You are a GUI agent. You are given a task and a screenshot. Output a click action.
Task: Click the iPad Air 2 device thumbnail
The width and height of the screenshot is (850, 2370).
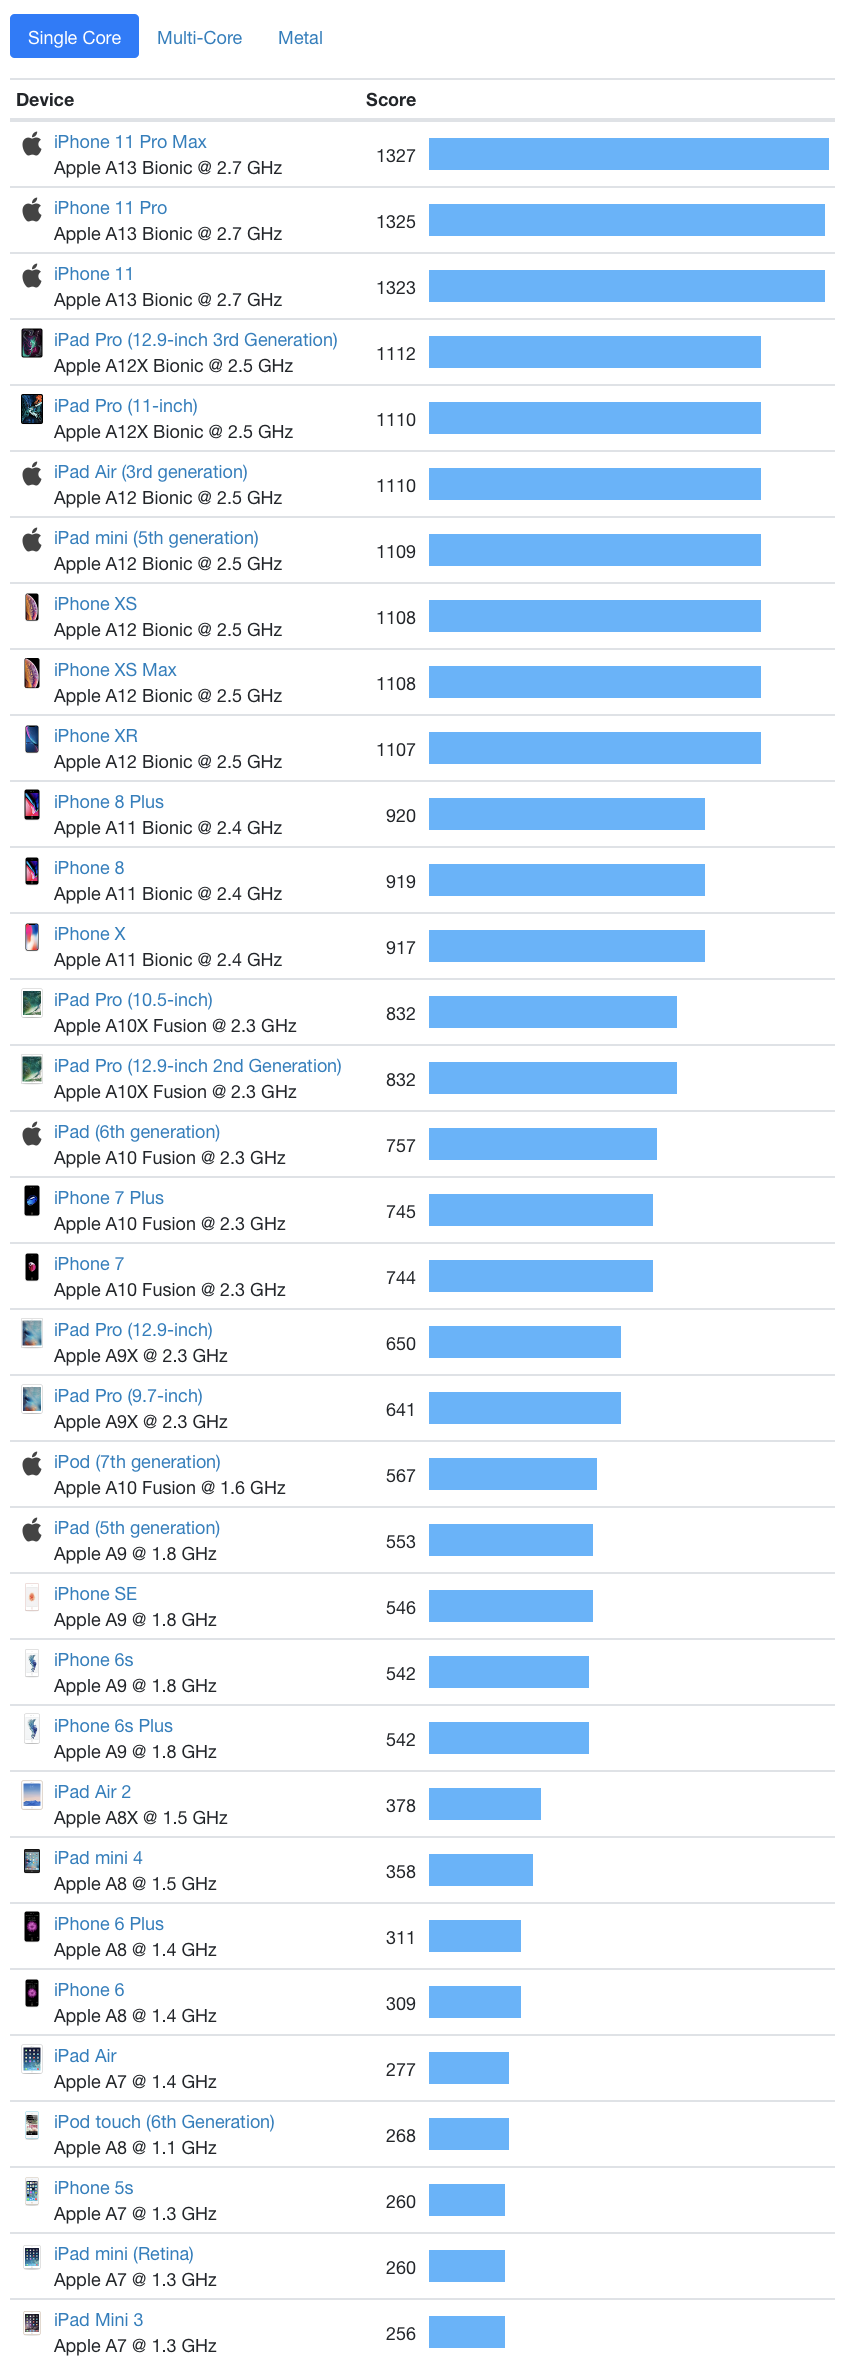(x=32, y=1795)
